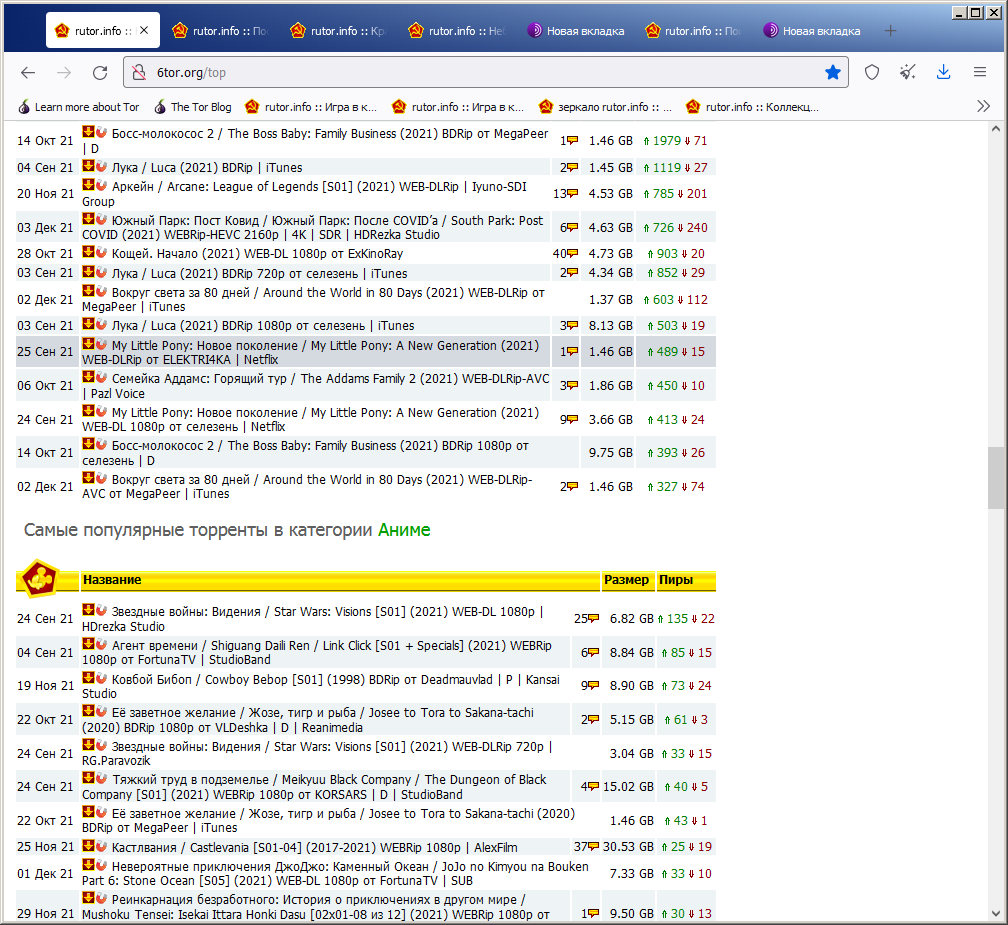Download torrent file for South Park: Post COVID
The image size is (1008, 925).
click(88, 219)
